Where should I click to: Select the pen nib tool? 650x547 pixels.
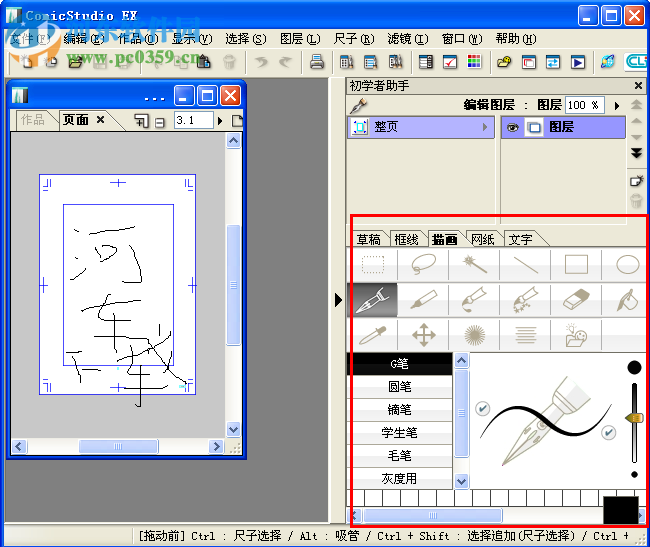pos(372,300)
